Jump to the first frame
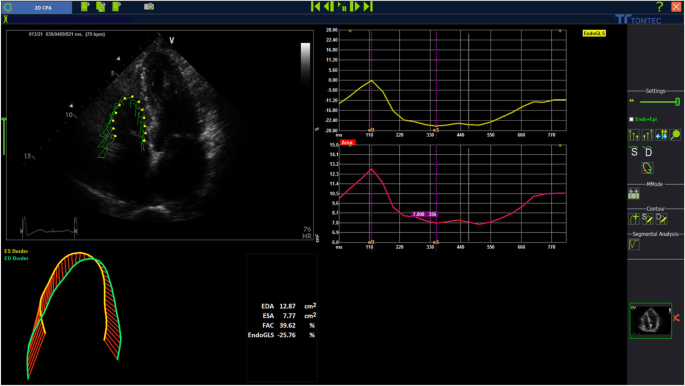685x386 pixels. click(x=315, y=7)
